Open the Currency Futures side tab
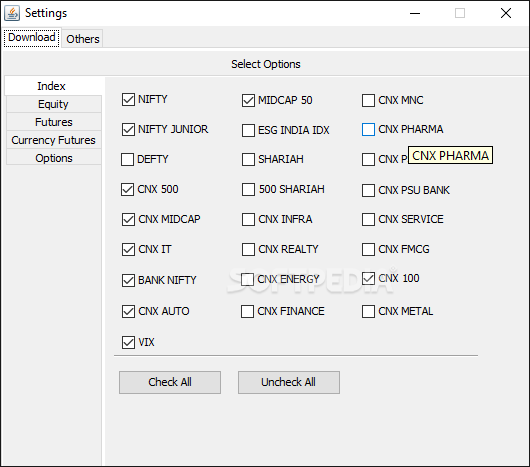The image size is (530, 467). tap(53, 140)
